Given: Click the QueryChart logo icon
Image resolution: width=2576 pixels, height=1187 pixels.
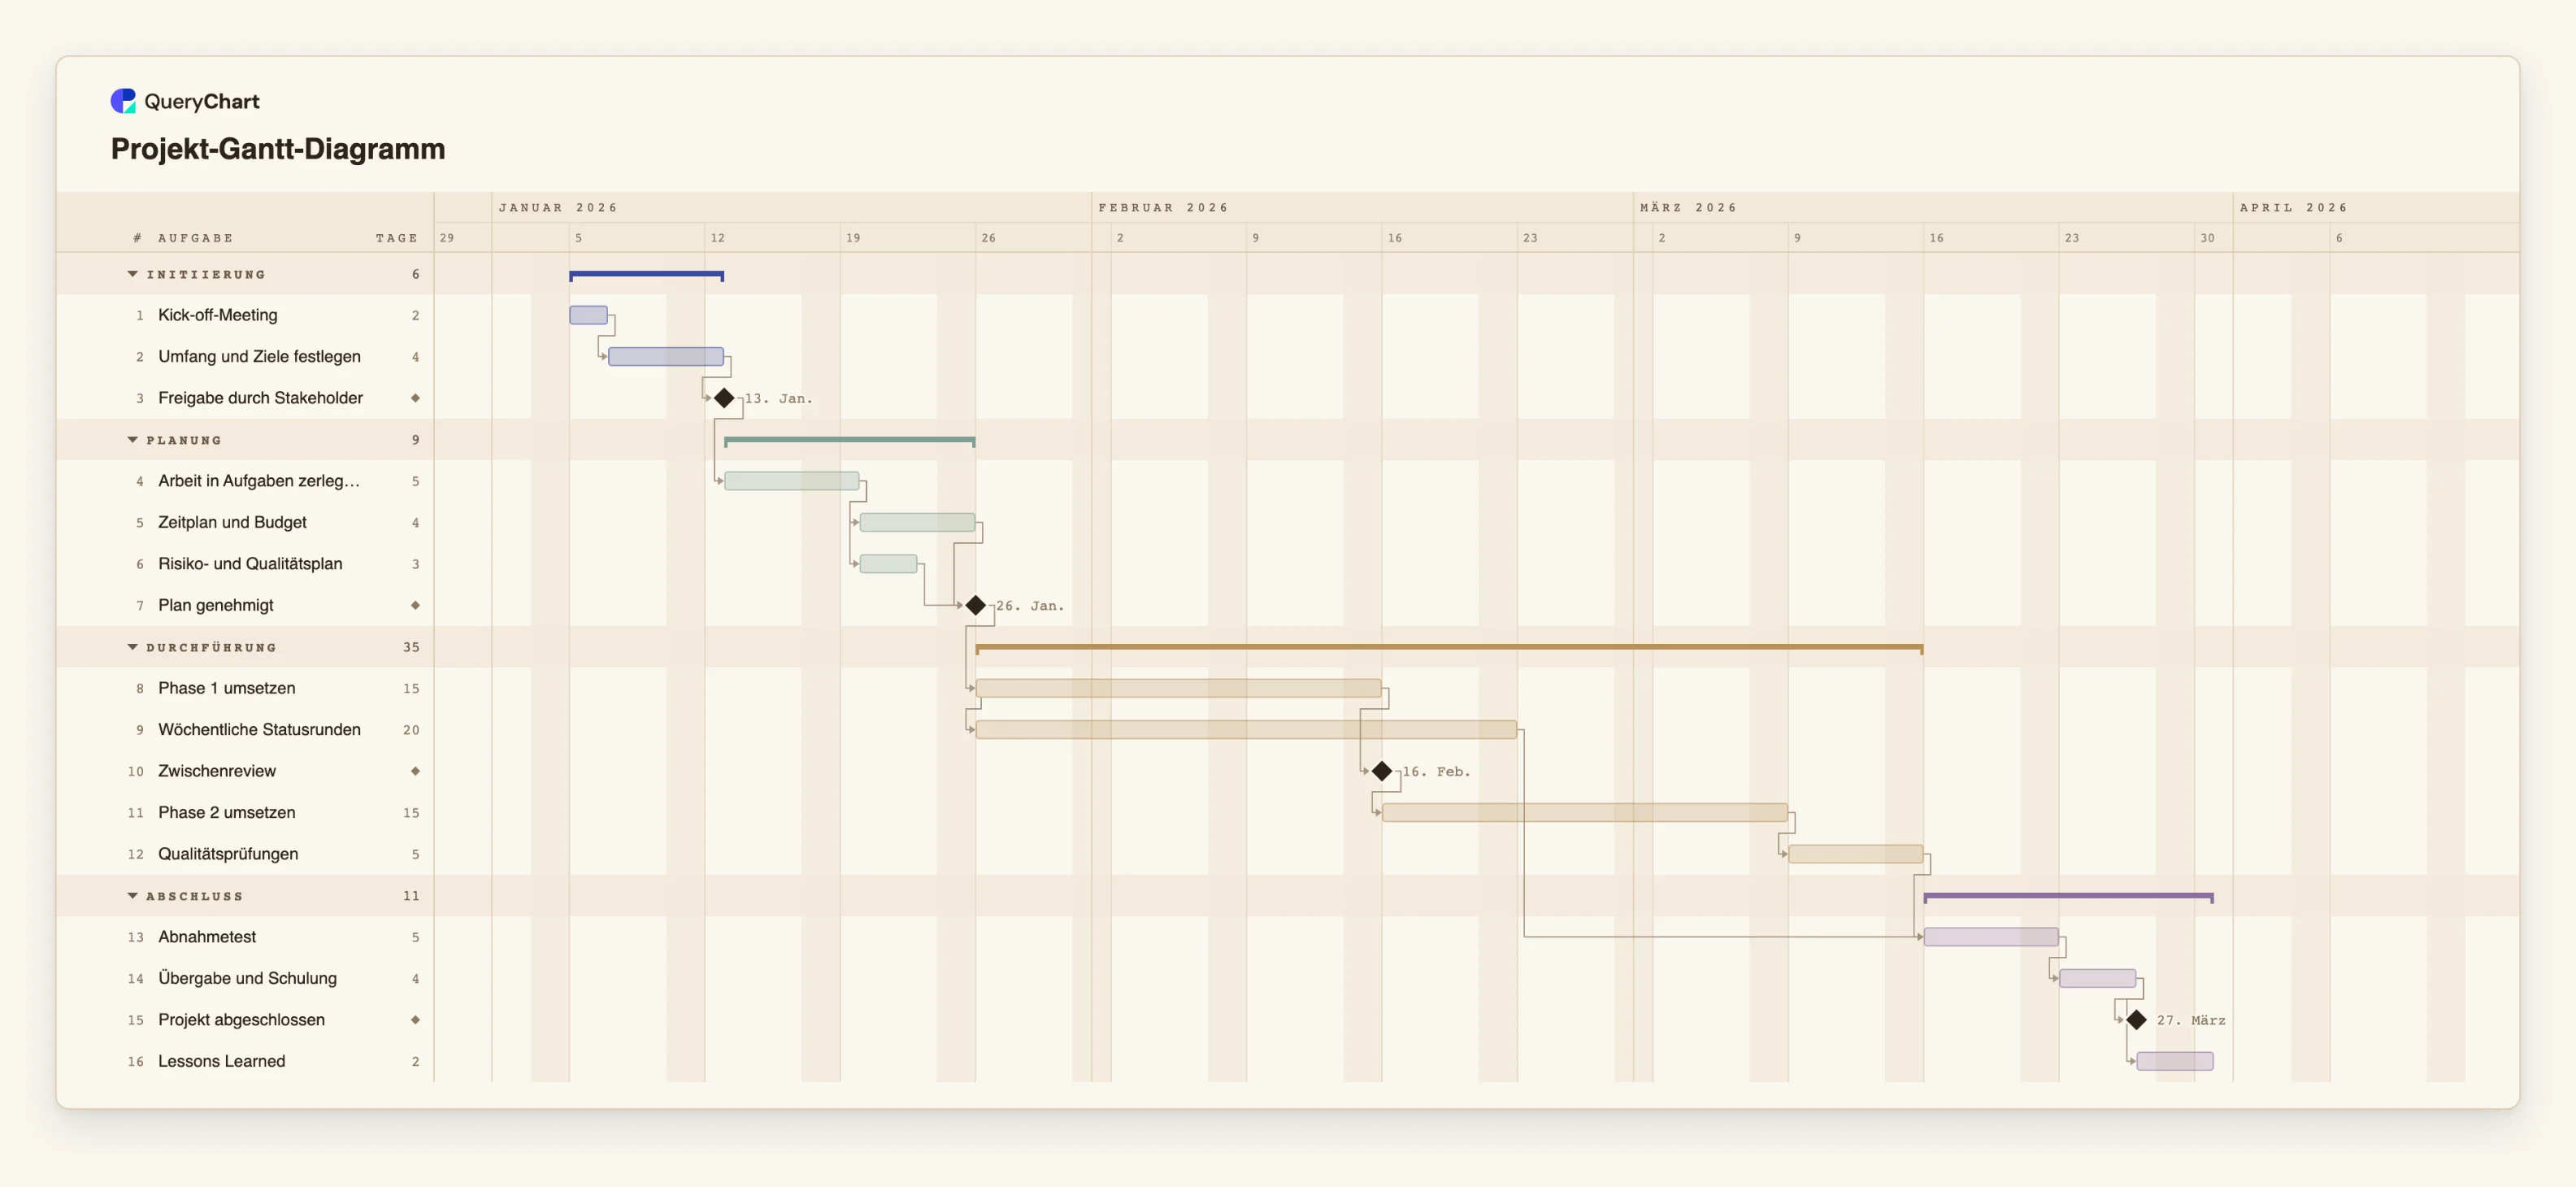Looking at the screenshot, I should point(123,101).
